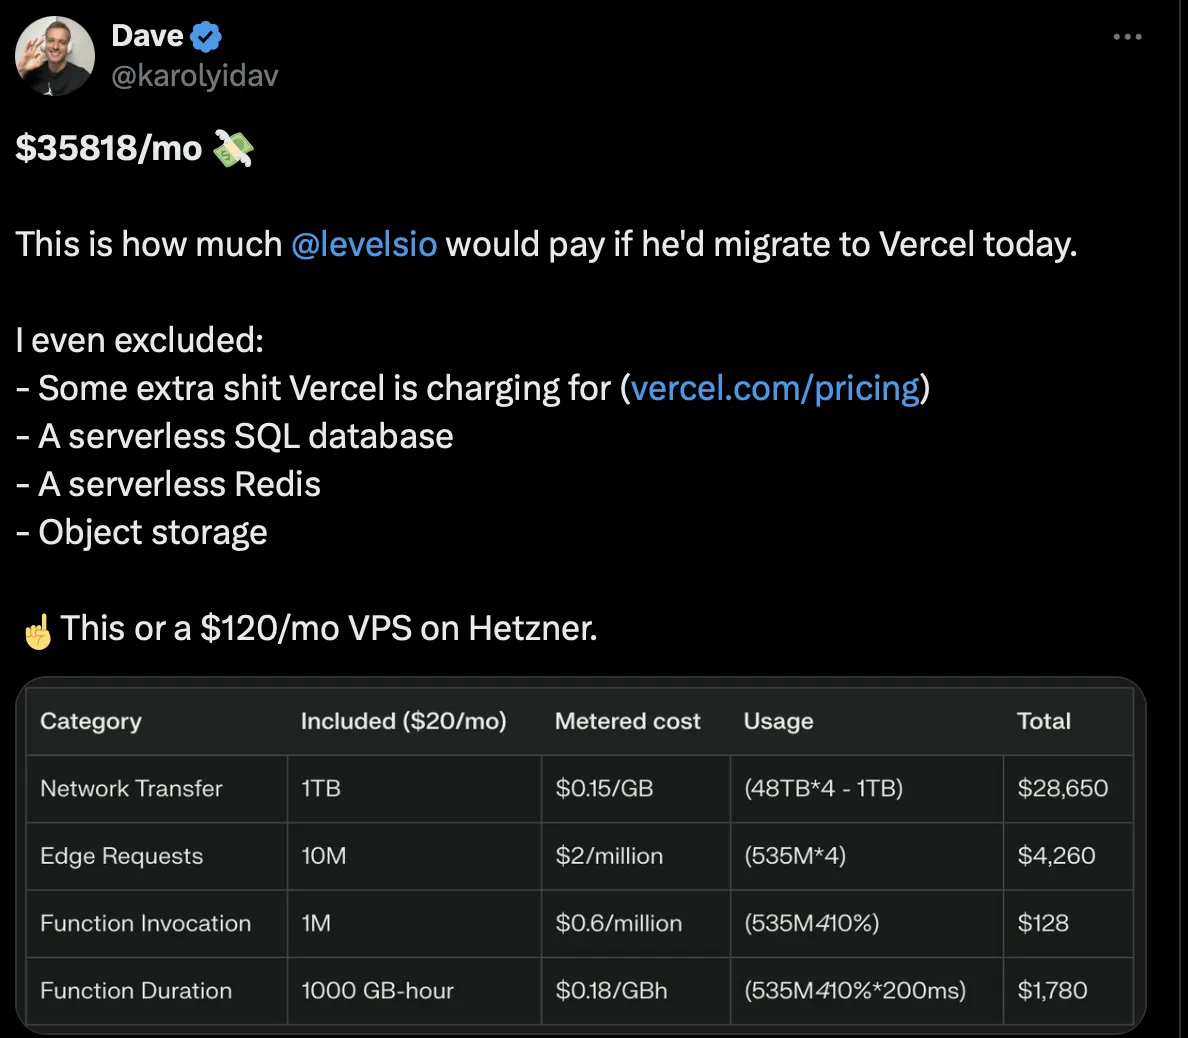Viewport: 1188px width, 1038px height.
Task: Open the vercel.com/pricing link
Action: coord(775,389)
